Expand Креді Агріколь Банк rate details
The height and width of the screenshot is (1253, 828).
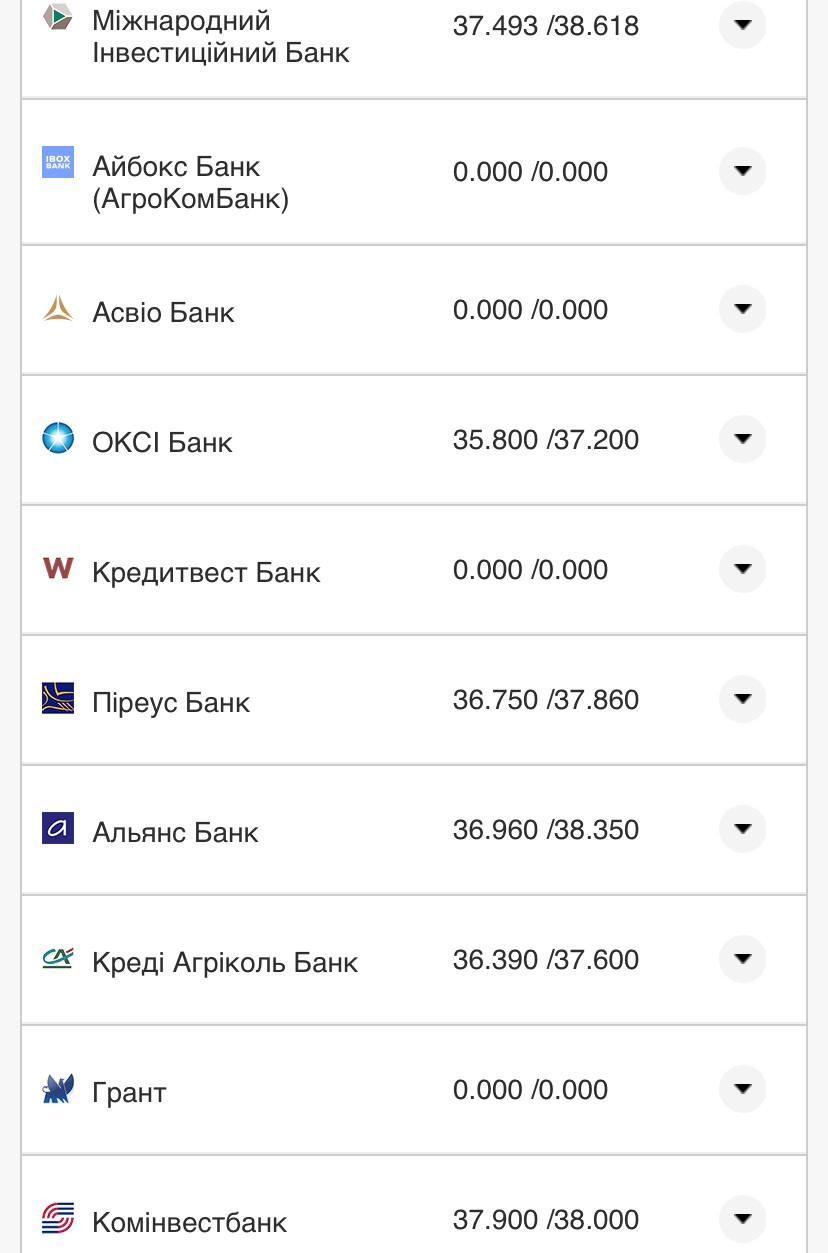[x=742, y=959]
